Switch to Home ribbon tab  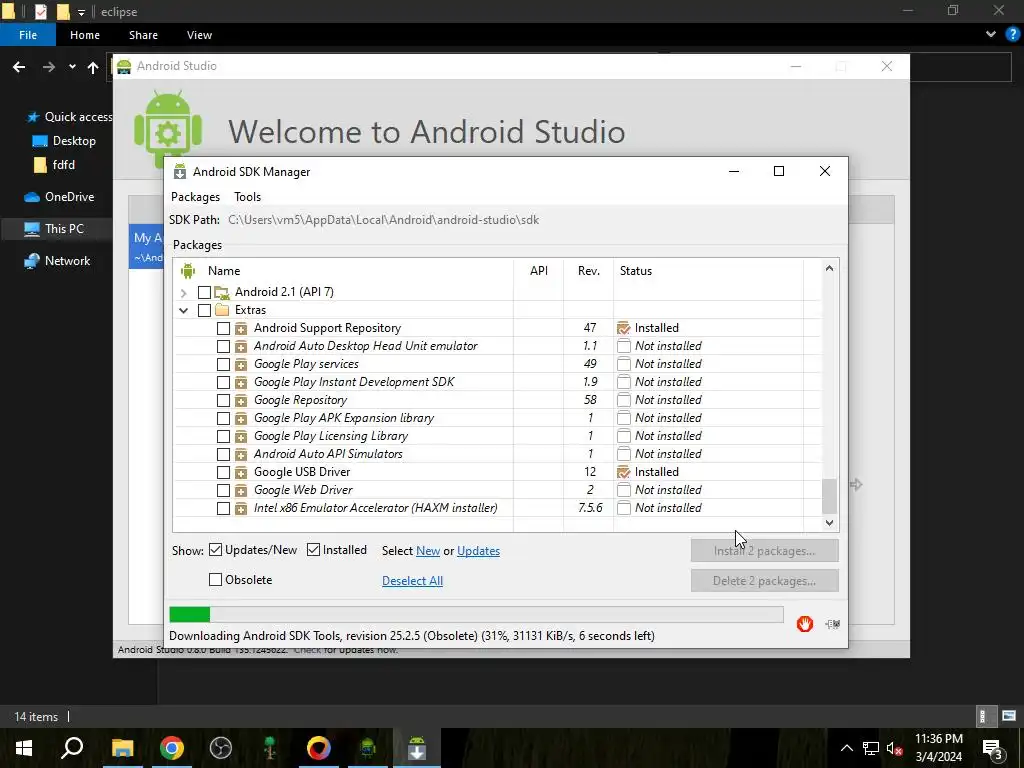click(85, 35)
